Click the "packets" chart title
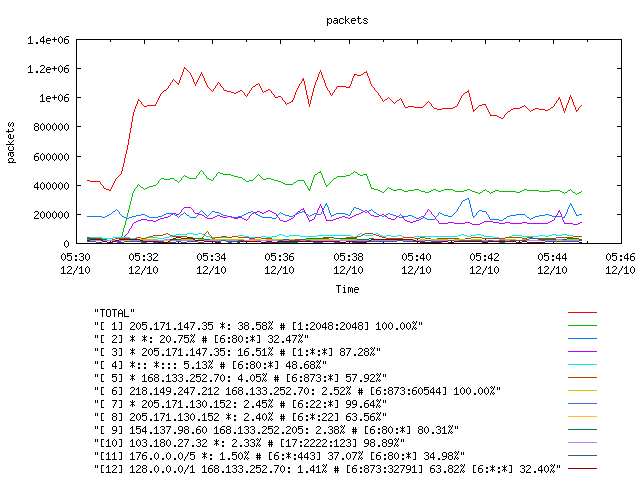 [x=347, y=20]
